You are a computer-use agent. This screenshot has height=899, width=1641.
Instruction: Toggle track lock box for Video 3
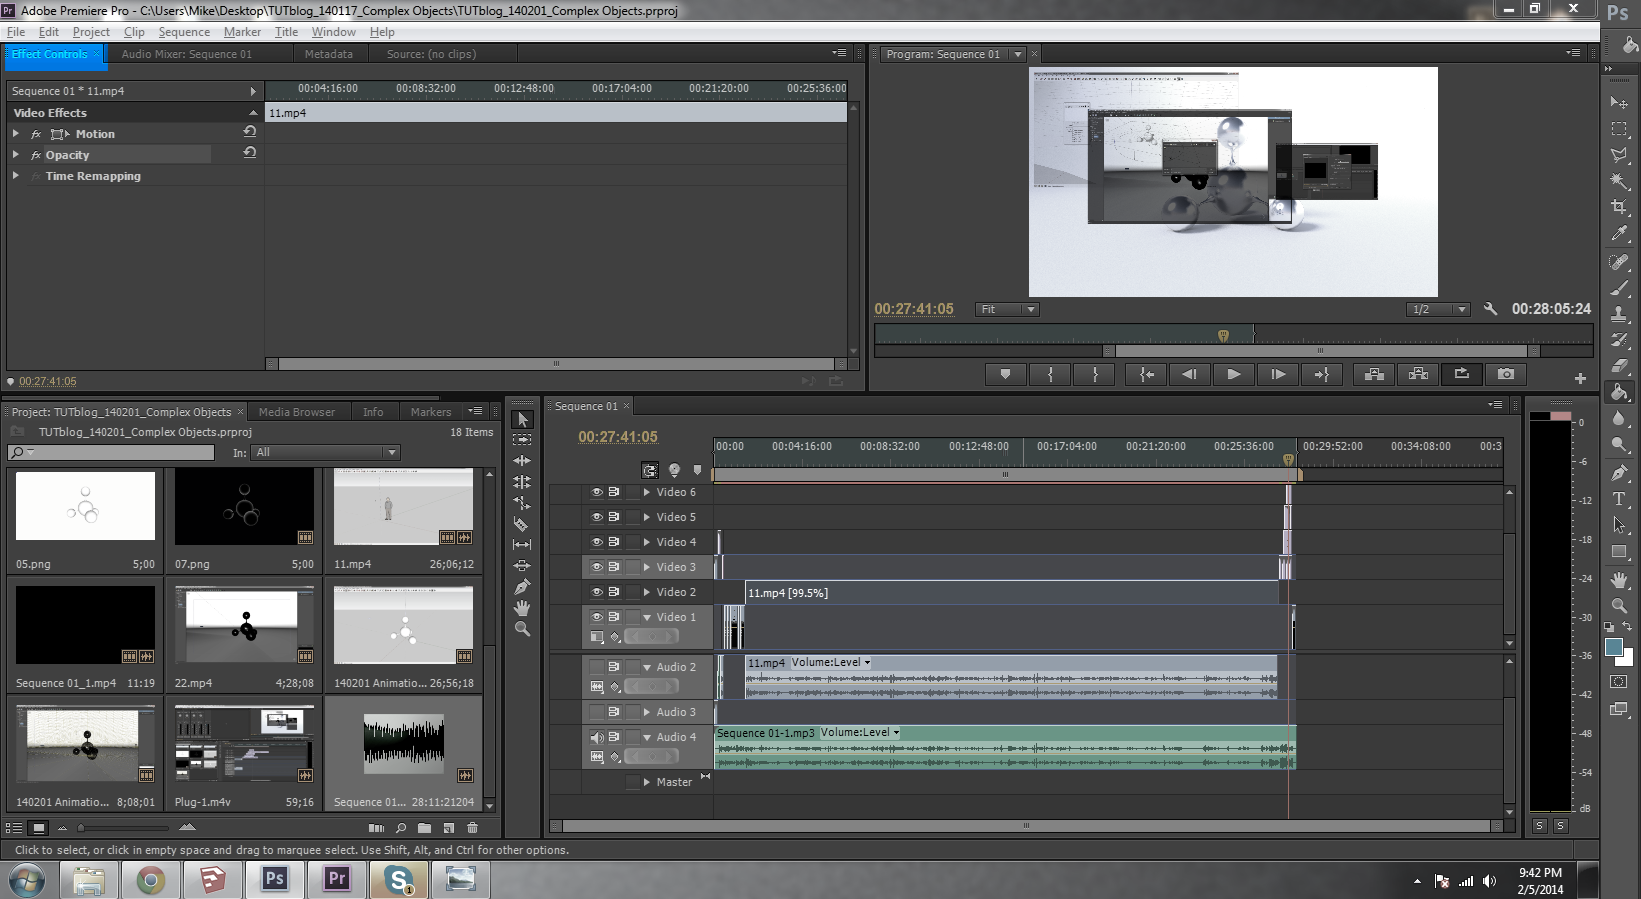632,567
